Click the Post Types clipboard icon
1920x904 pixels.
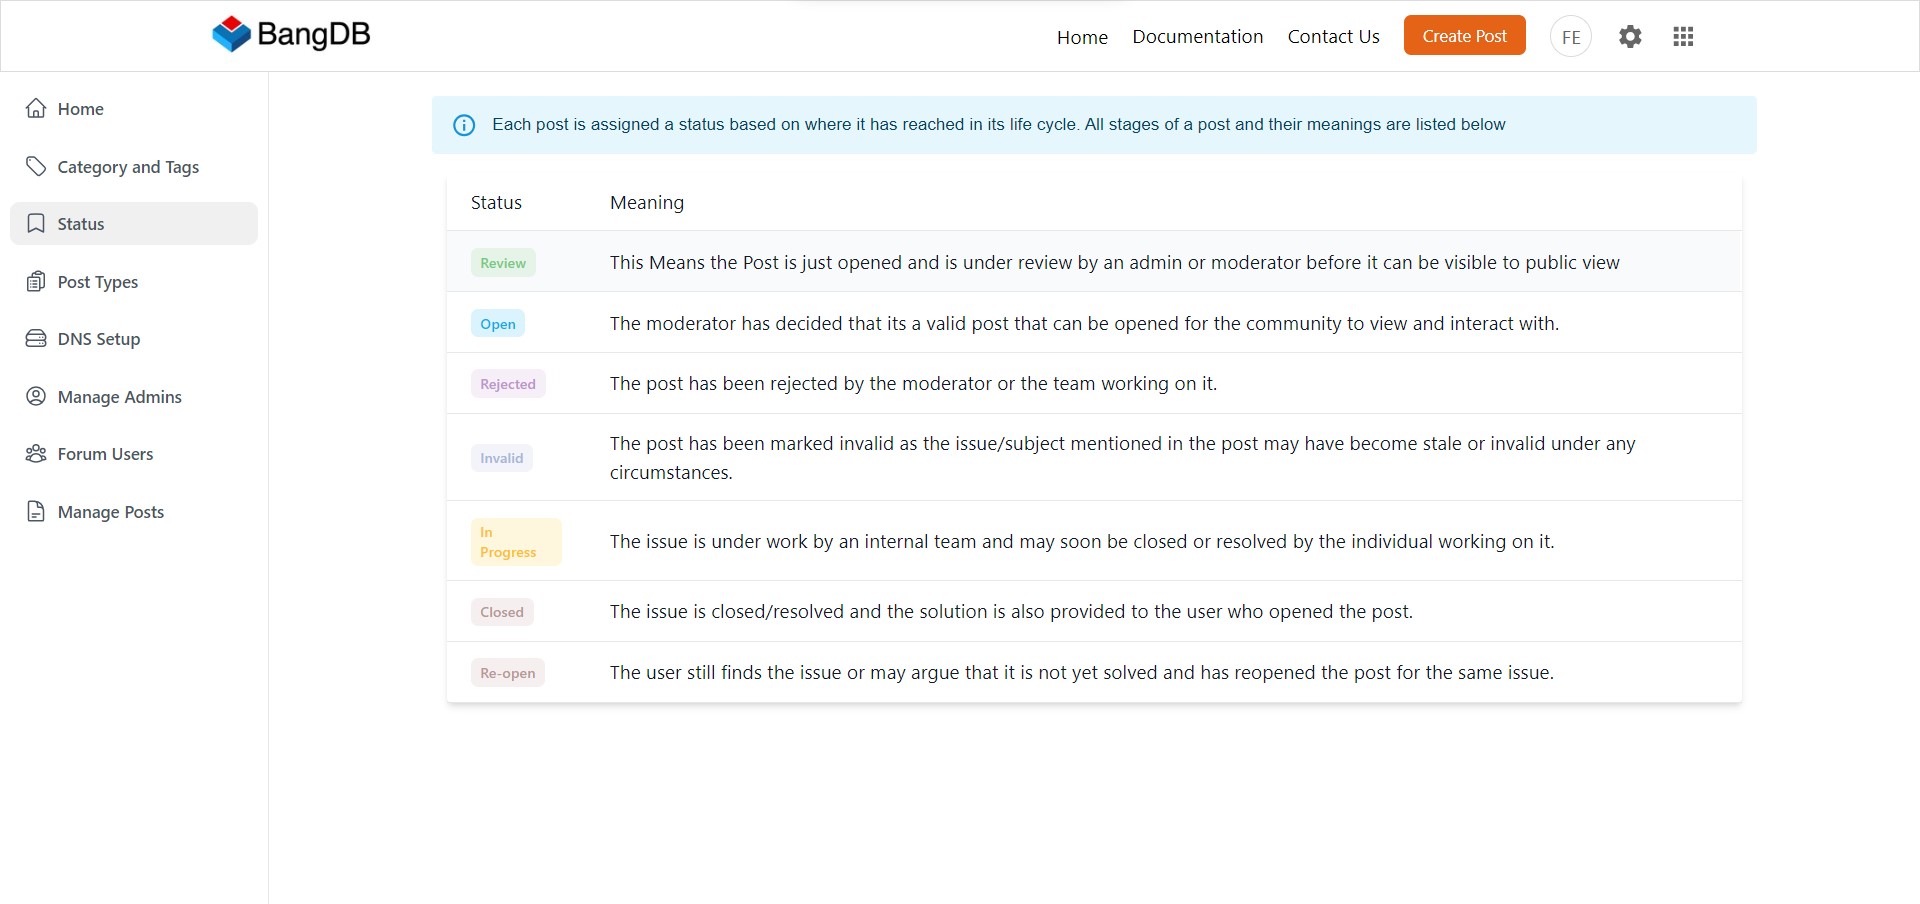pos(36,281)
